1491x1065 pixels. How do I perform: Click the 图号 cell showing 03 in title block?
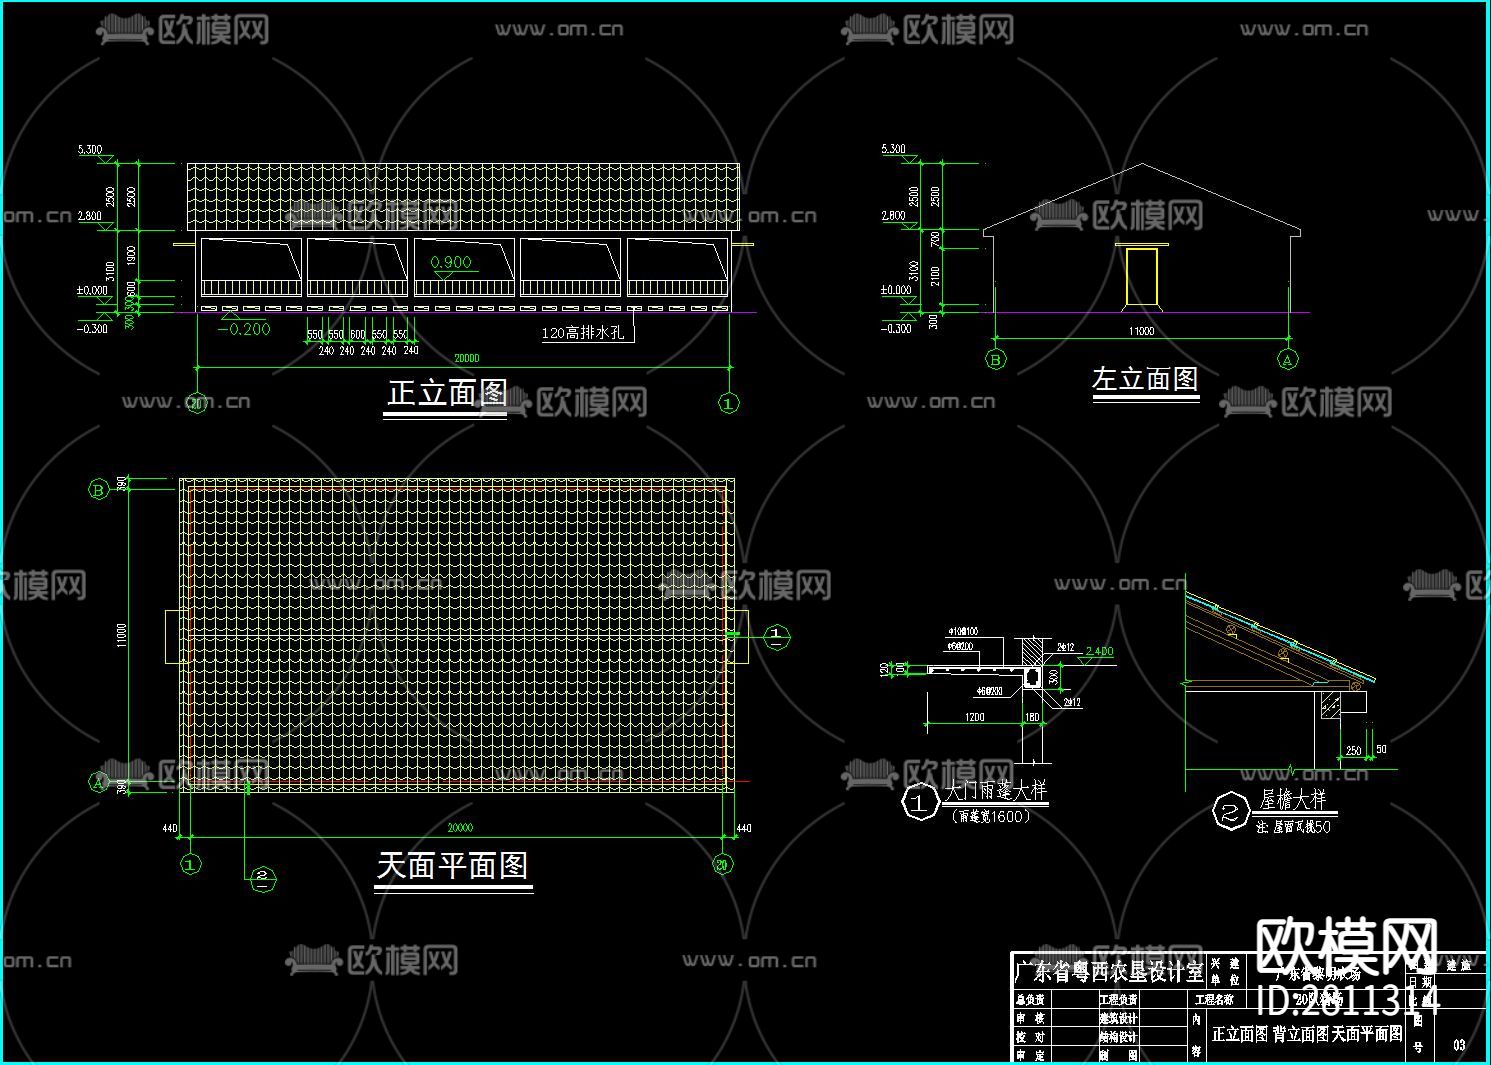point(1460,1044)
